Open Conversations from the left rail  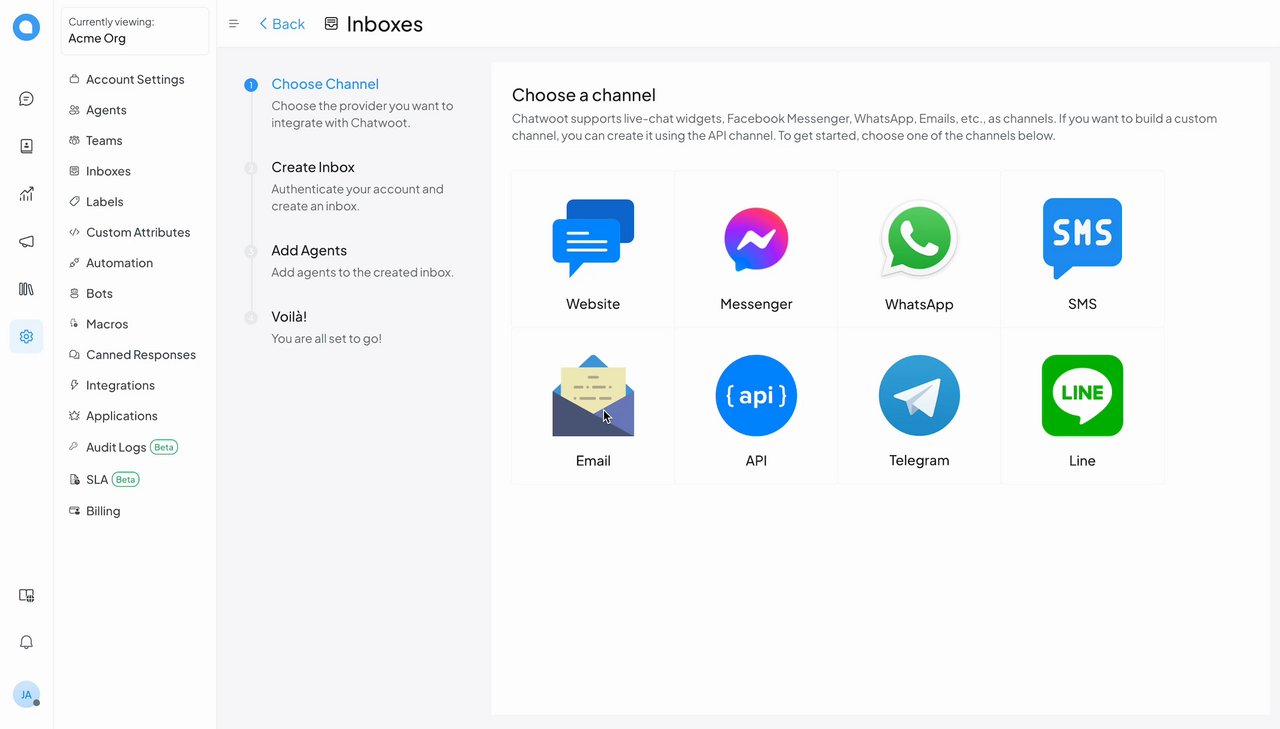(x=26, y=98)
